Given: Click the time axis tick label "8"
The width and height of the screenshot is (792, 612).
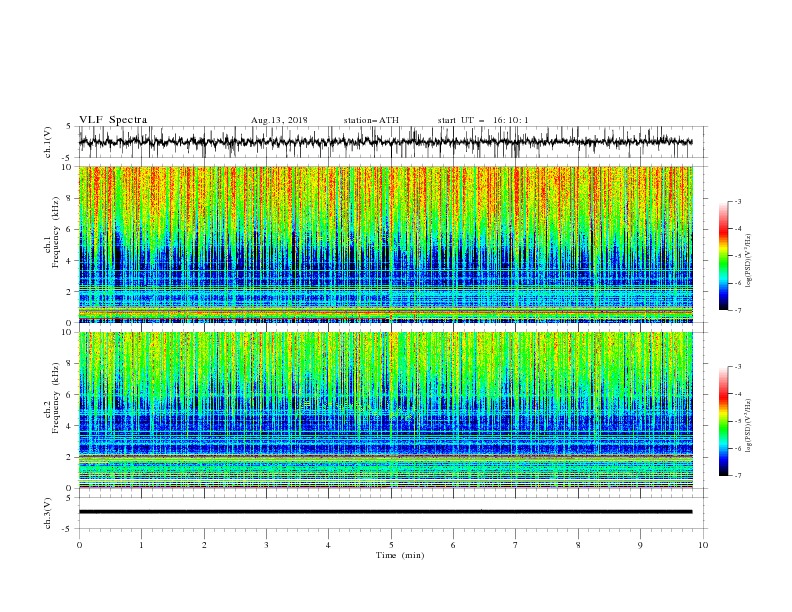Looking at the screenshot, I should pos(578,545).
